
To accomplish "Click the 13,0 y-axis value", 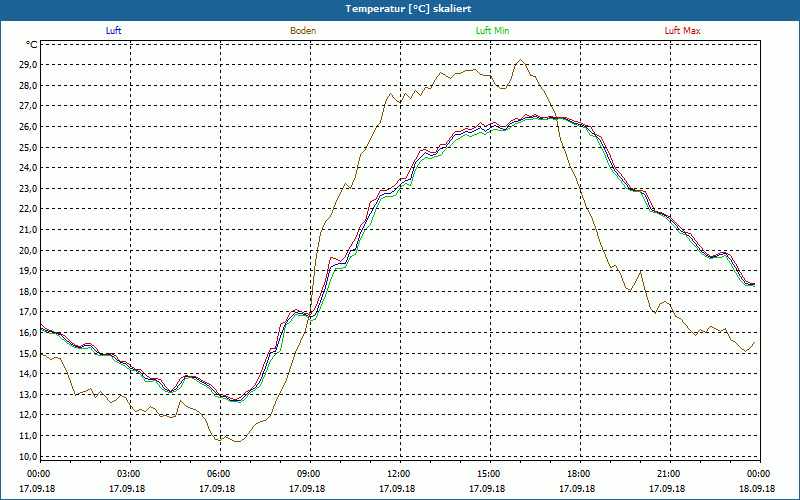I will click(x=28, y=395).
